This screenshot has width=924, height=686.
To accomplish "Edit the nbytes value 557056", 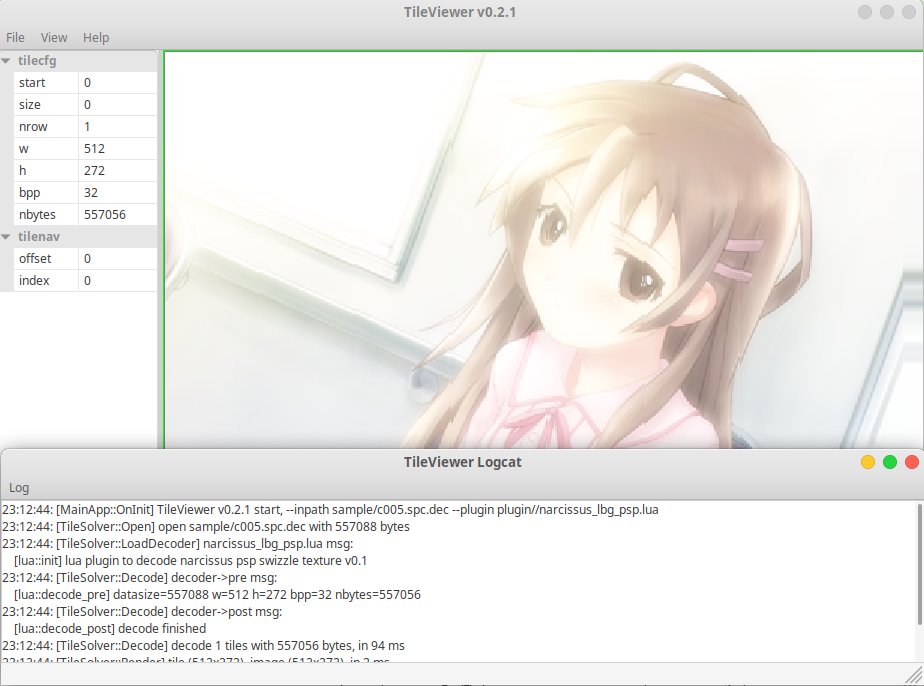I will (118, 215).
